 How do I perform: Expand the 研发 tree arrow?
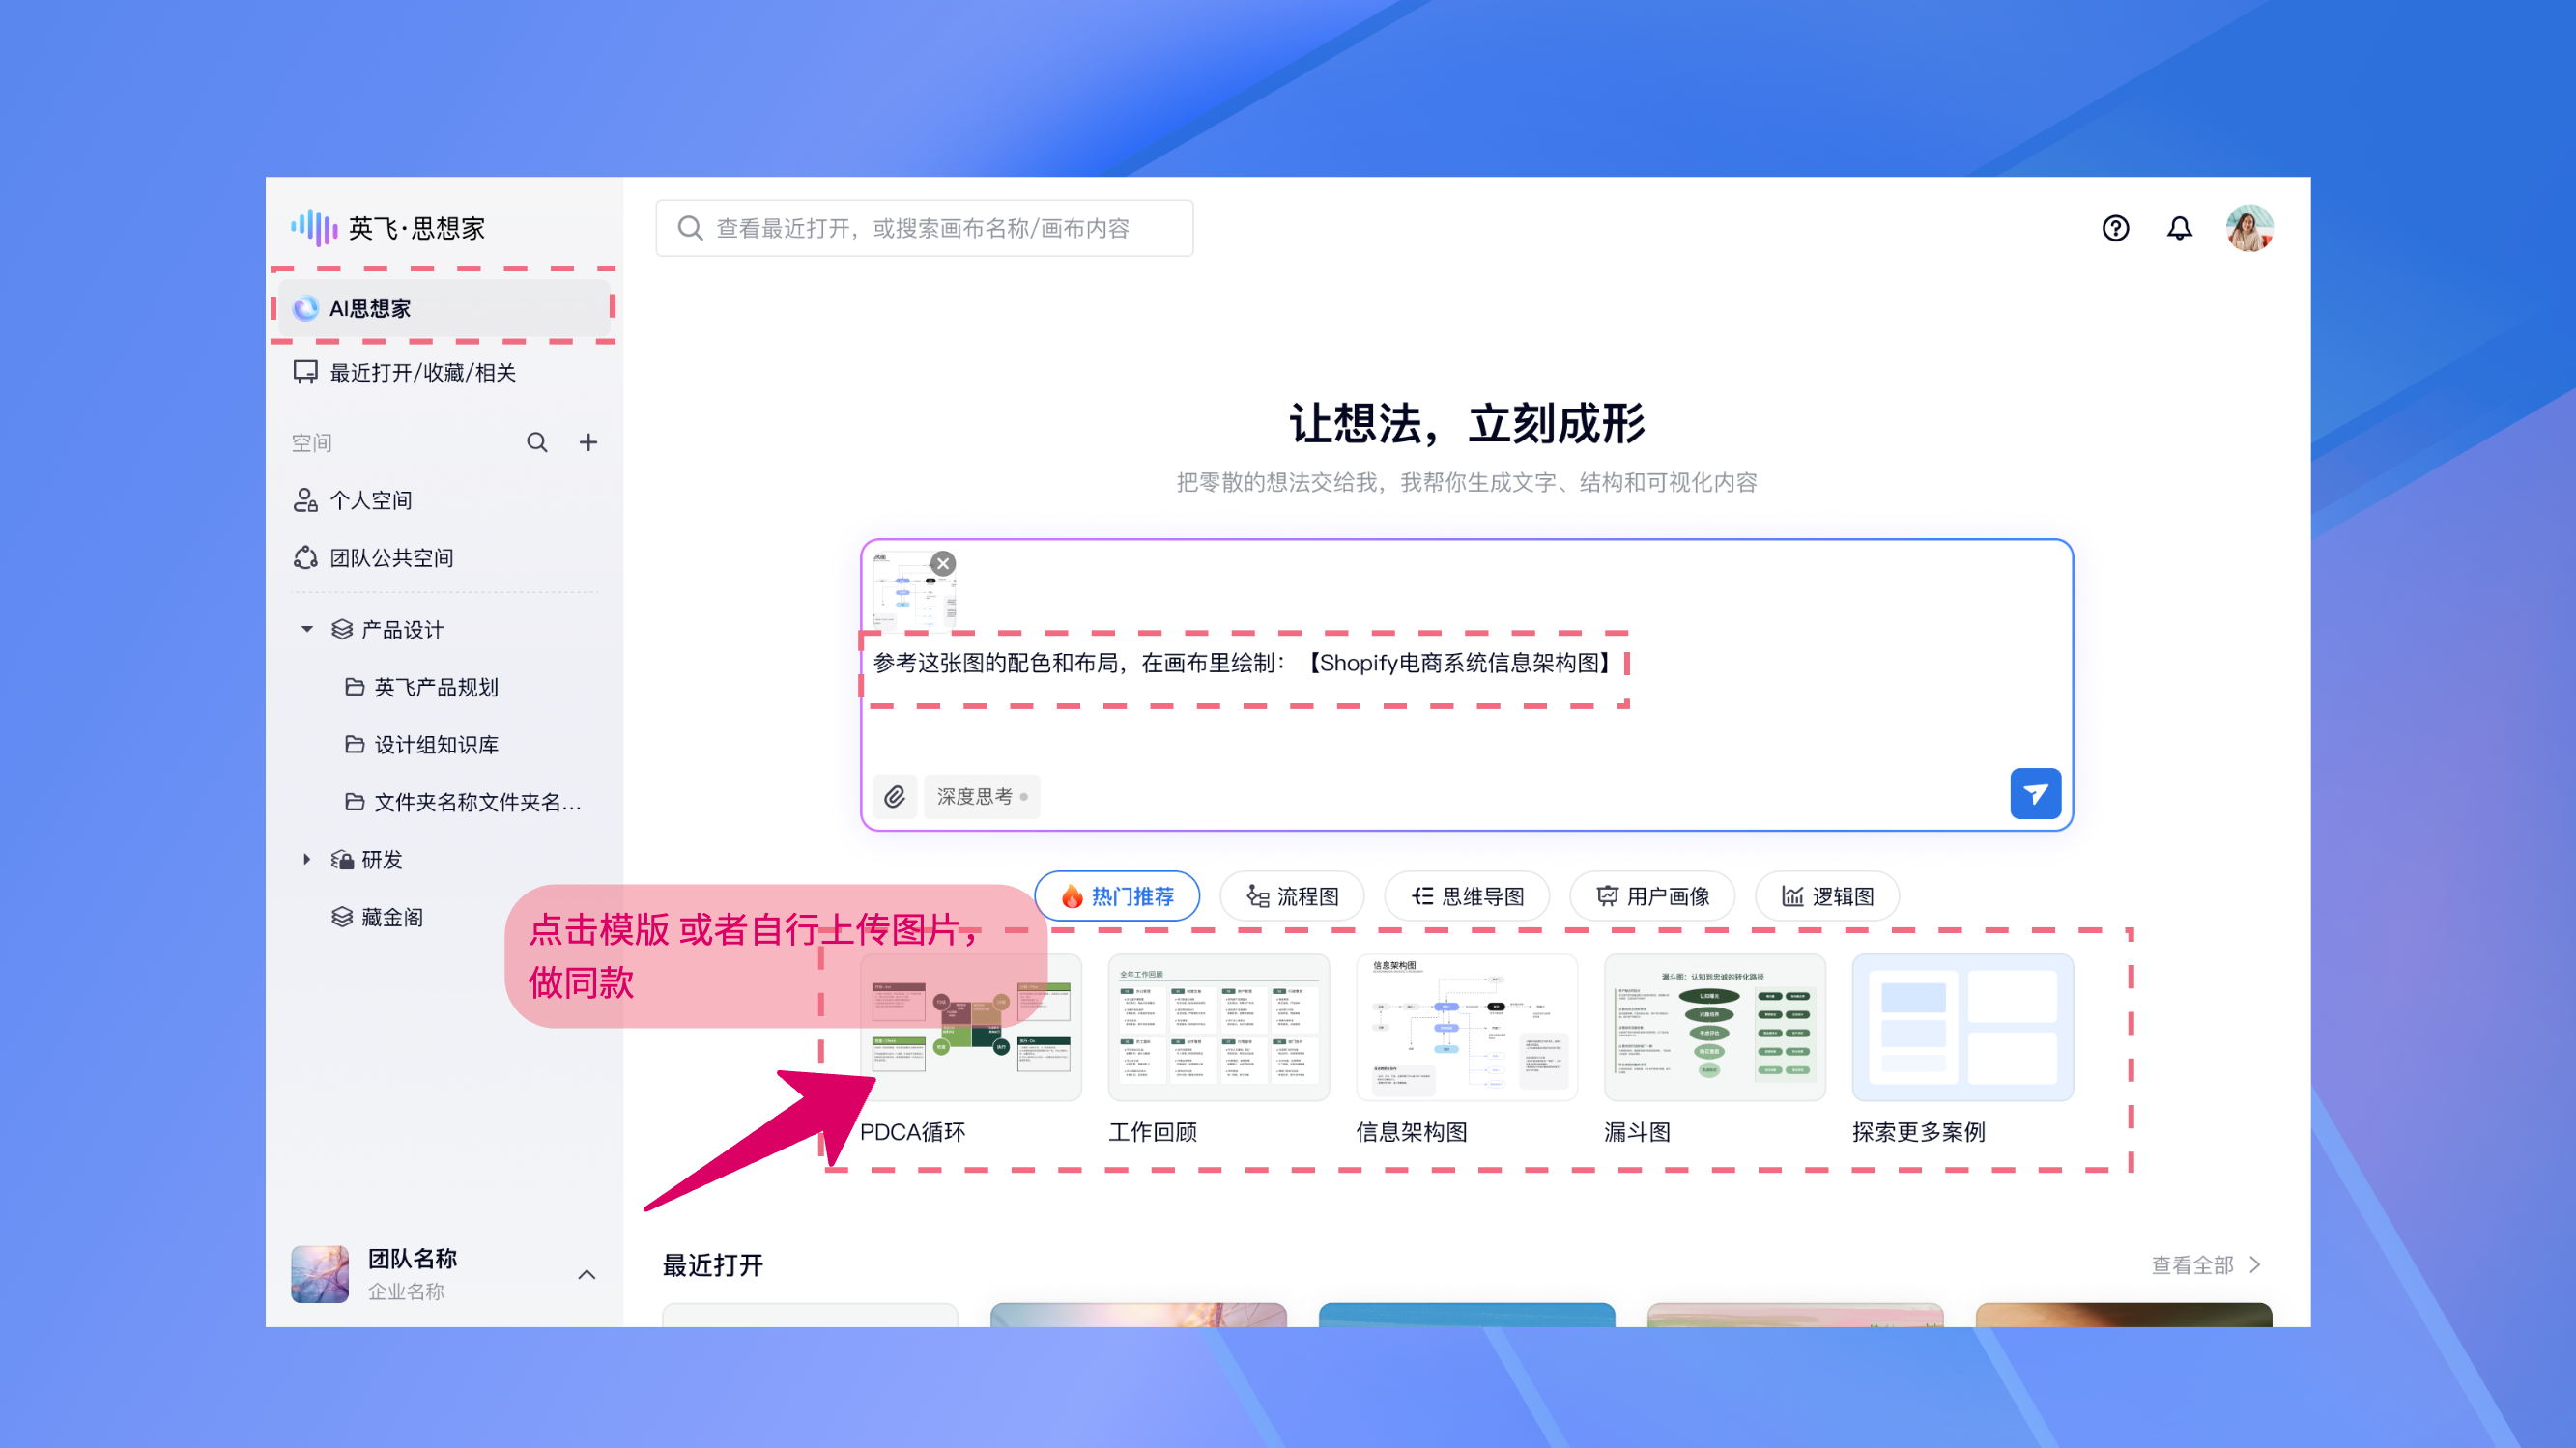point(307,860)
